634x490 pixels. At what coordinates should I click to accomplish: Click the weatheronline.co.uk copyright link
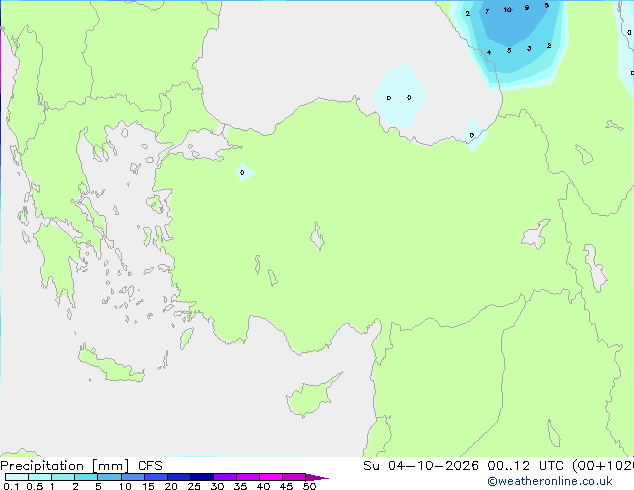point(550,481)
